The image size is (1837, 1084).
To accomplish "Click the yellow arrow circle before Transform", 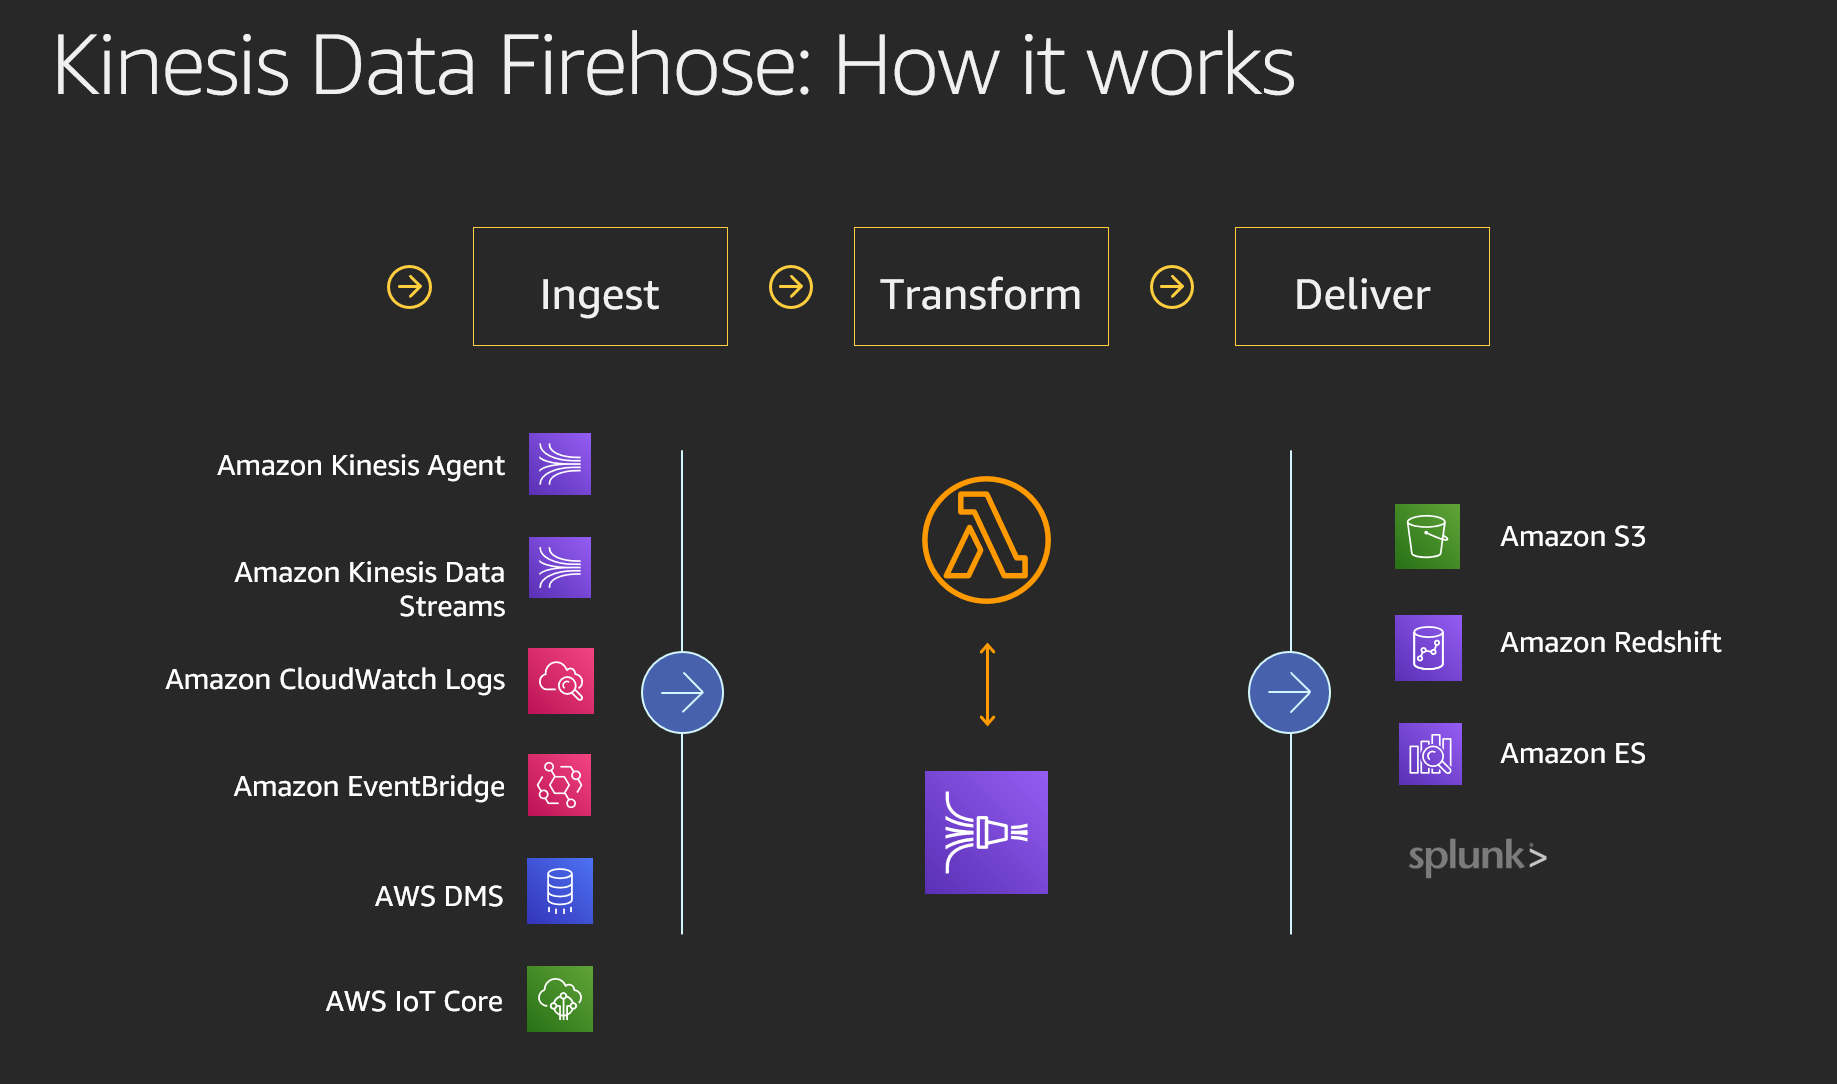I will pos(791,287).
